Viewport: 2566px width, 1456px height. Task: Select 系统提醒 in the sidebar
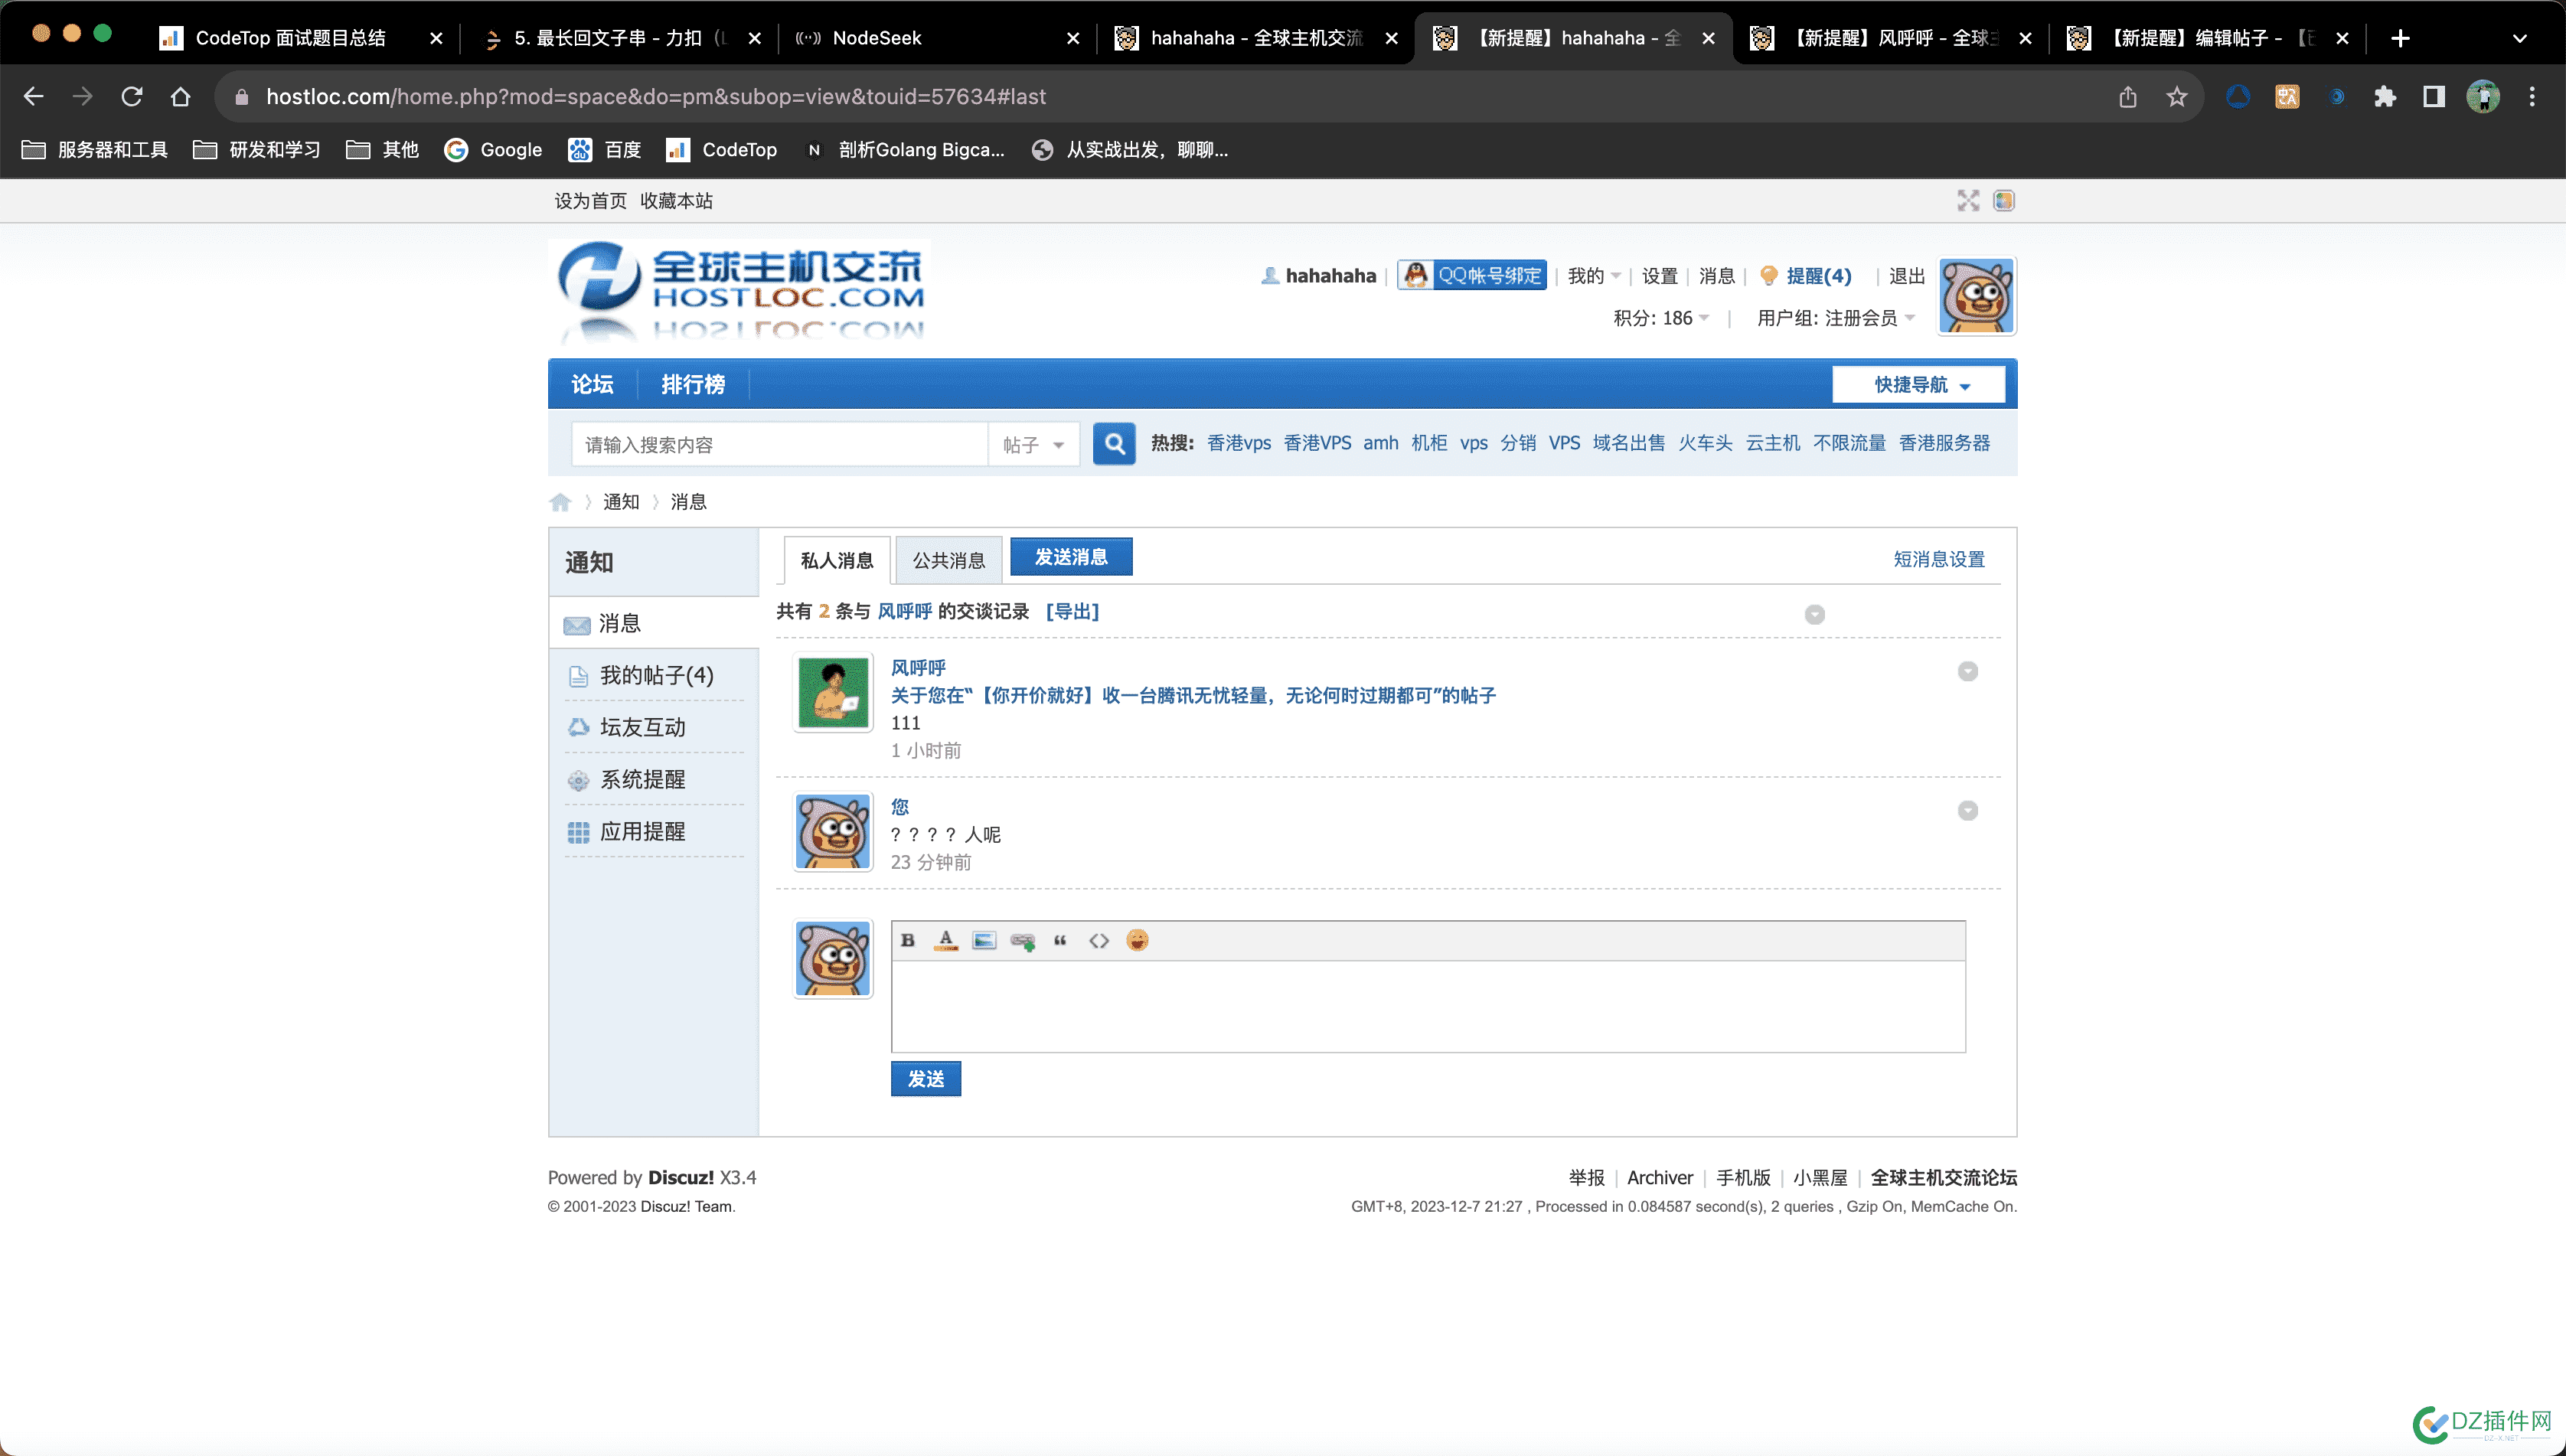point(642,779)
